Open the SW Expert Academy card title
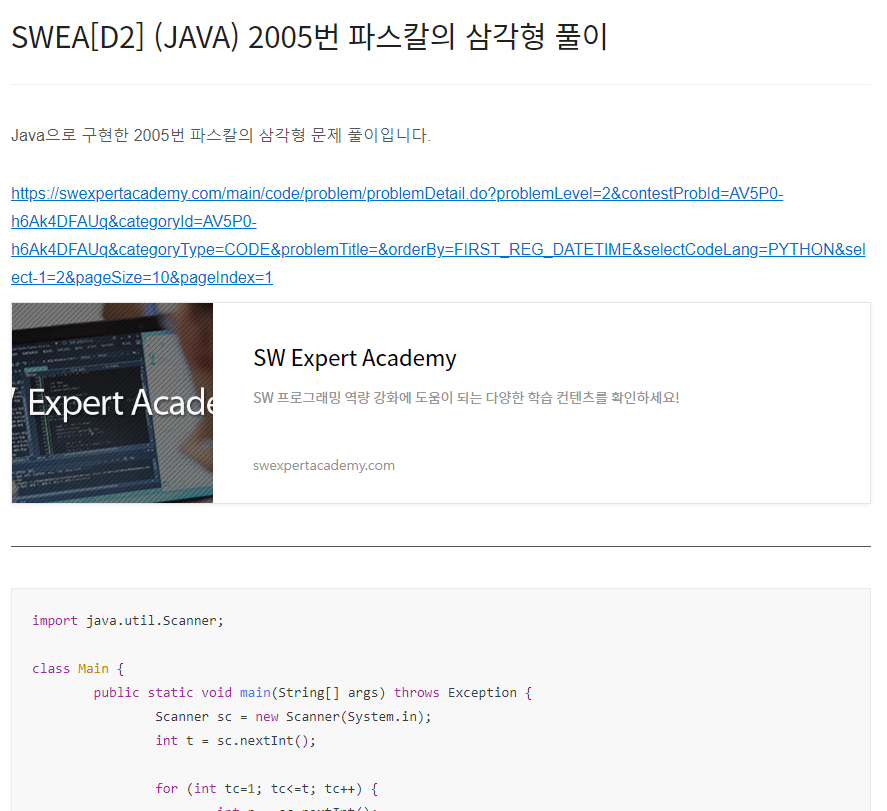Image resolution: width=887 pixels, height=811 pixels. click(x=355, y=359)
